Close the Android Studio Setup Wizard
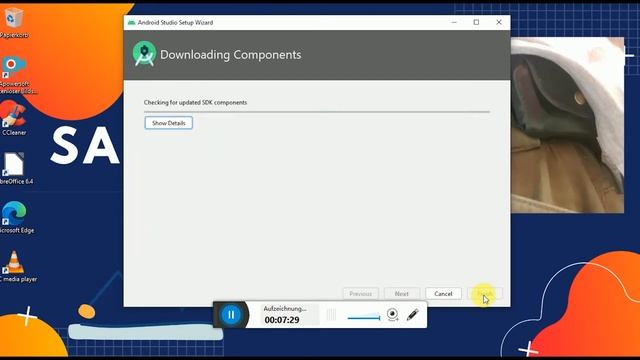 499,22
